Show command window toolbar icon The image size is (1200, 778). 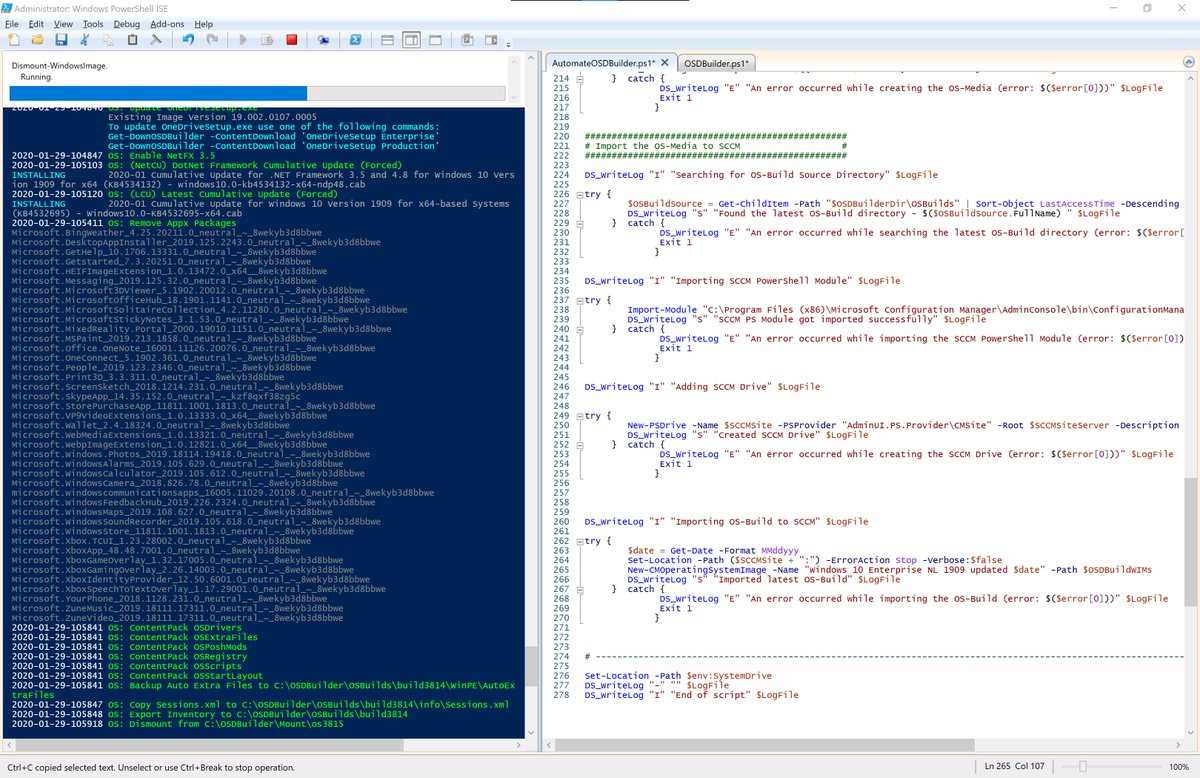[466, 40]
